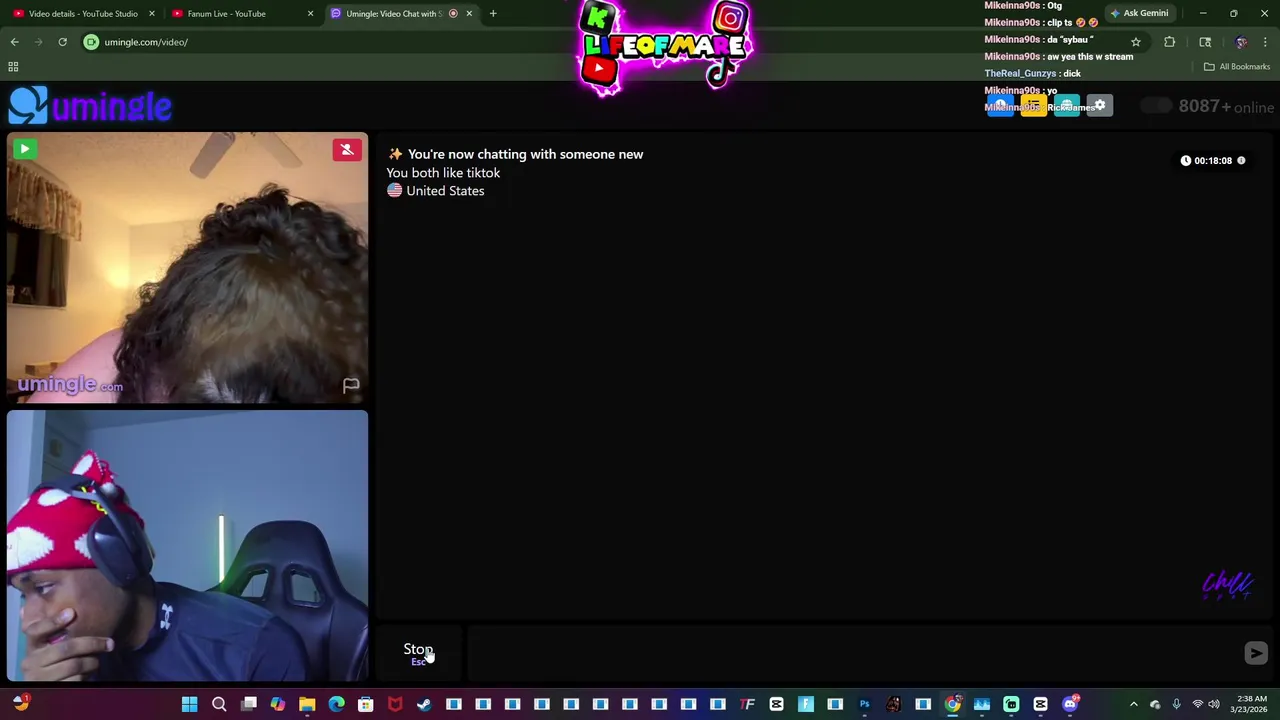Bookmark this page with the star icon
The width and height of the screenshot is (1280, 720).
[1136, 42]
